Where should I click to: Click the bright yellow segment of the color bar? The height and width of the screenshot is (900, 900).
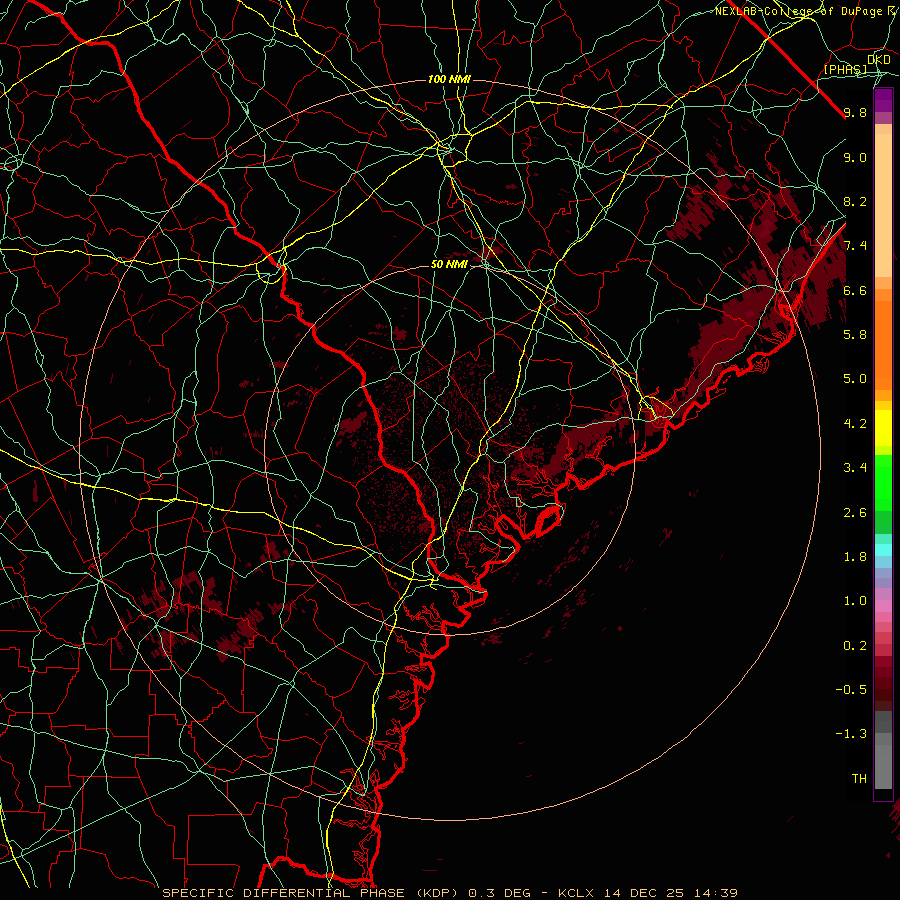click(883, 428)
